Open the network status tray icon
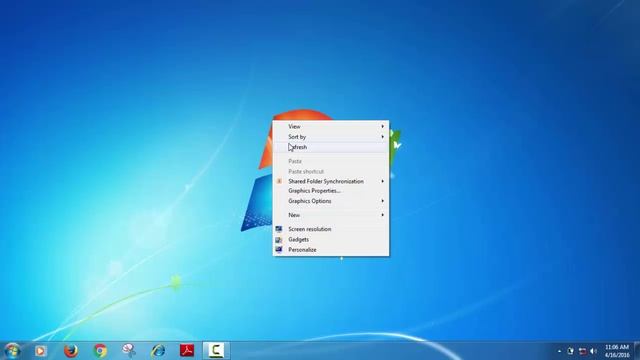 coord(582,351)
